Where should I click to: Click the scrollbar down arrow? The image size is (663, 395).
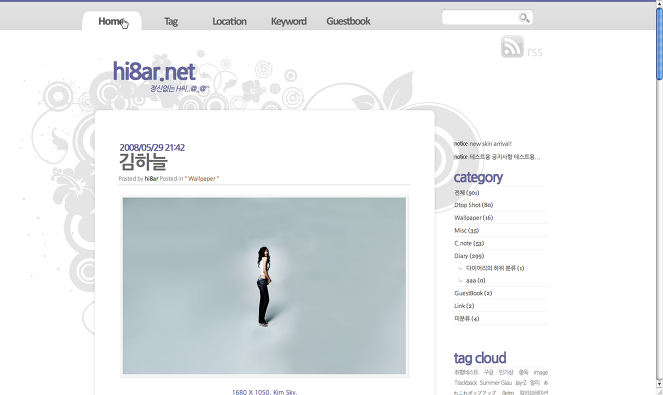[659, 384]
